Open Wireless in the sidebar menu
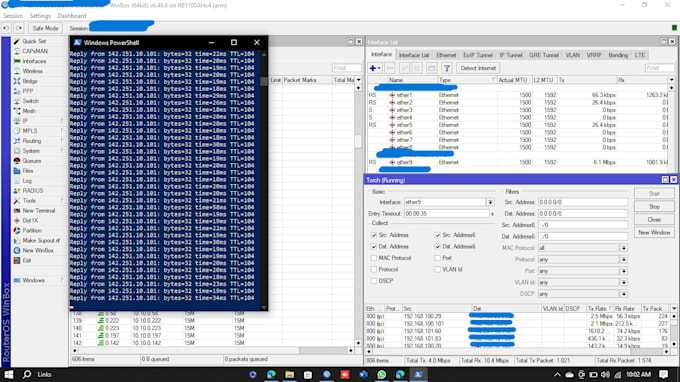This screenshot has height=382, width=680. pyautogui.click(x=33, y=71)
